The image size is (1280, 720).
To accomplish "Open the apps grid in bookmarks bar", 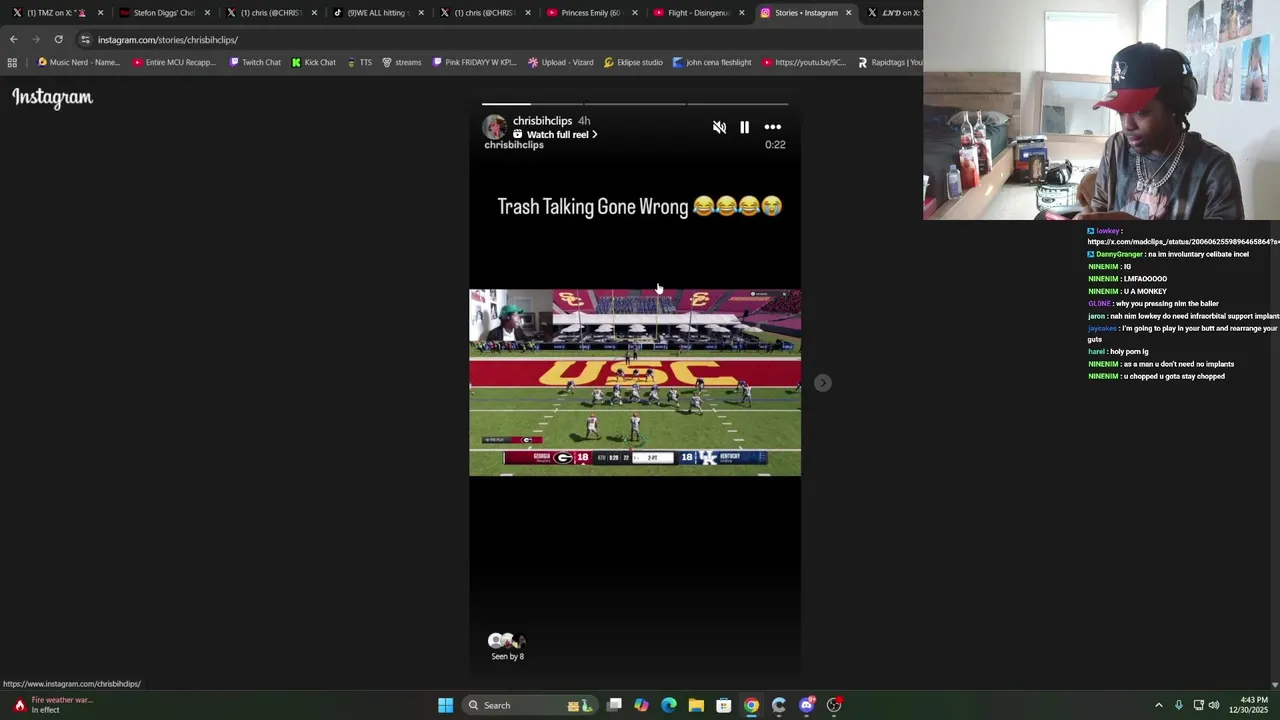I will coord(12,62).
